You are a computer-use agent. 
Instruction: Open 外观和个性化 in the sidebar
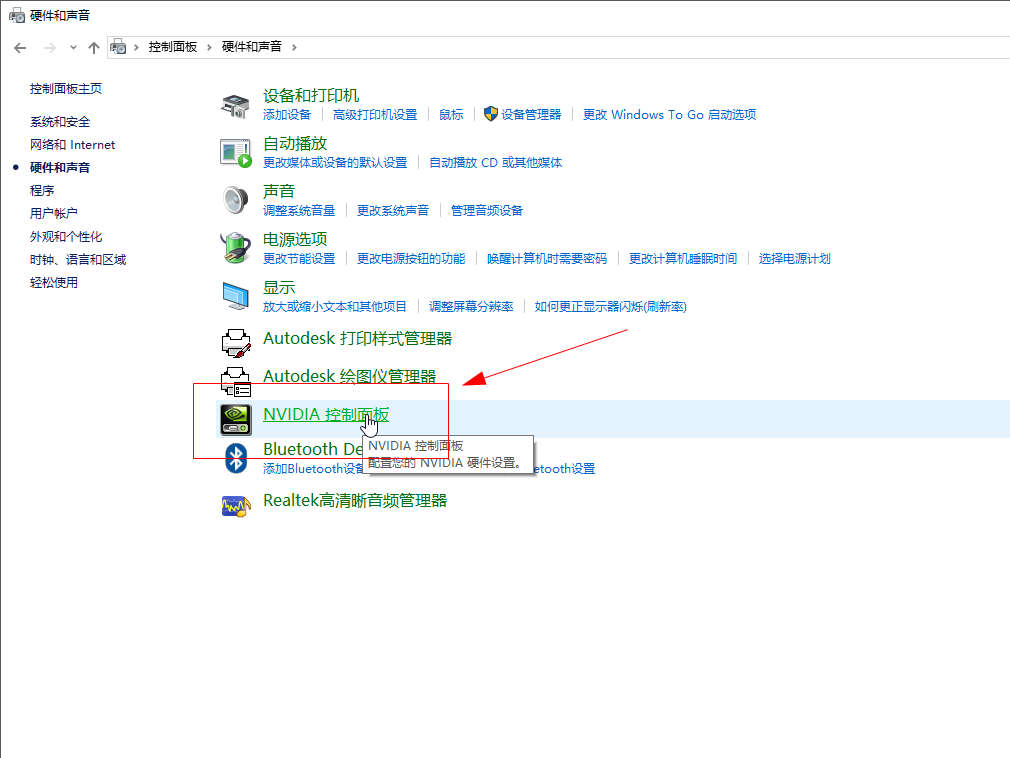point(66,236)
